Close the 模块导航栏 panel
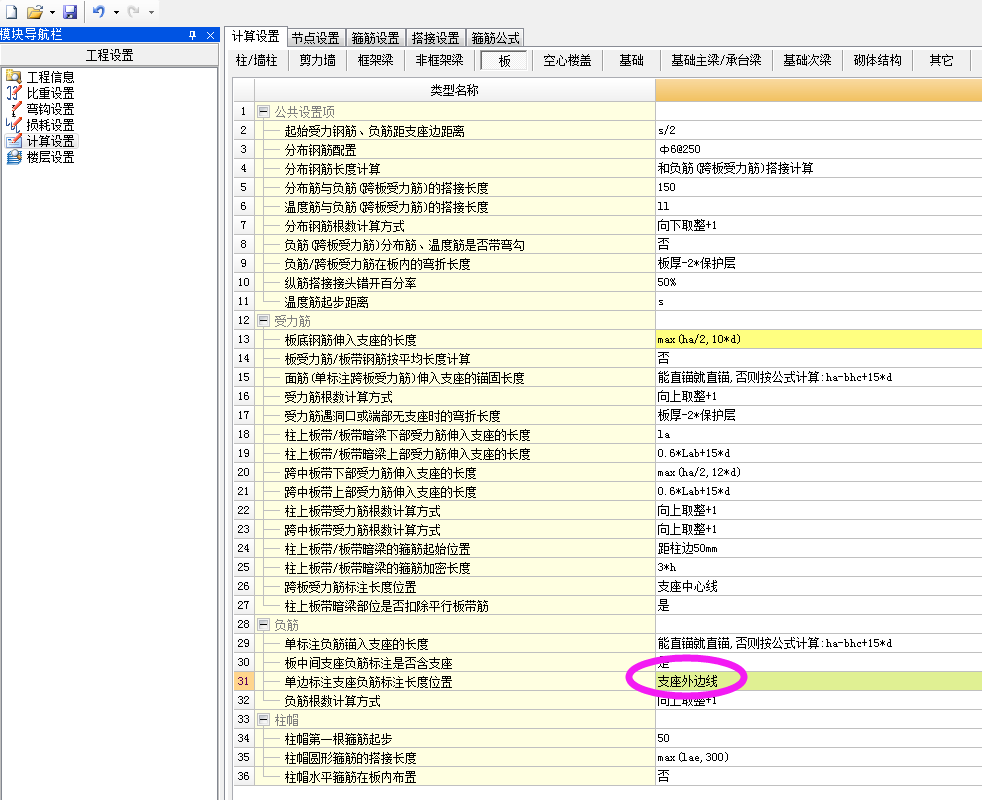982x800 pixels. coord(210,35)
